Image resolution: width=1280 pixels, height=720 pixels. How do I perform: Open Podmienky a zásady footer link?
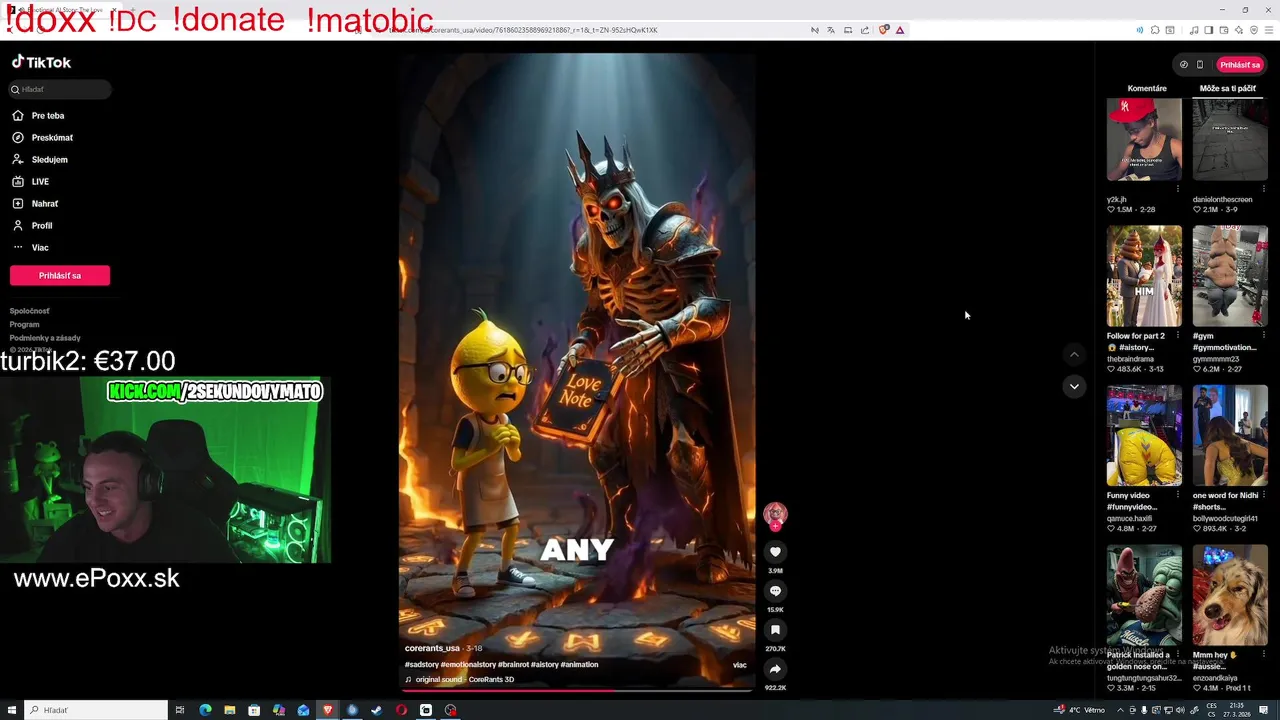point(45,338)
